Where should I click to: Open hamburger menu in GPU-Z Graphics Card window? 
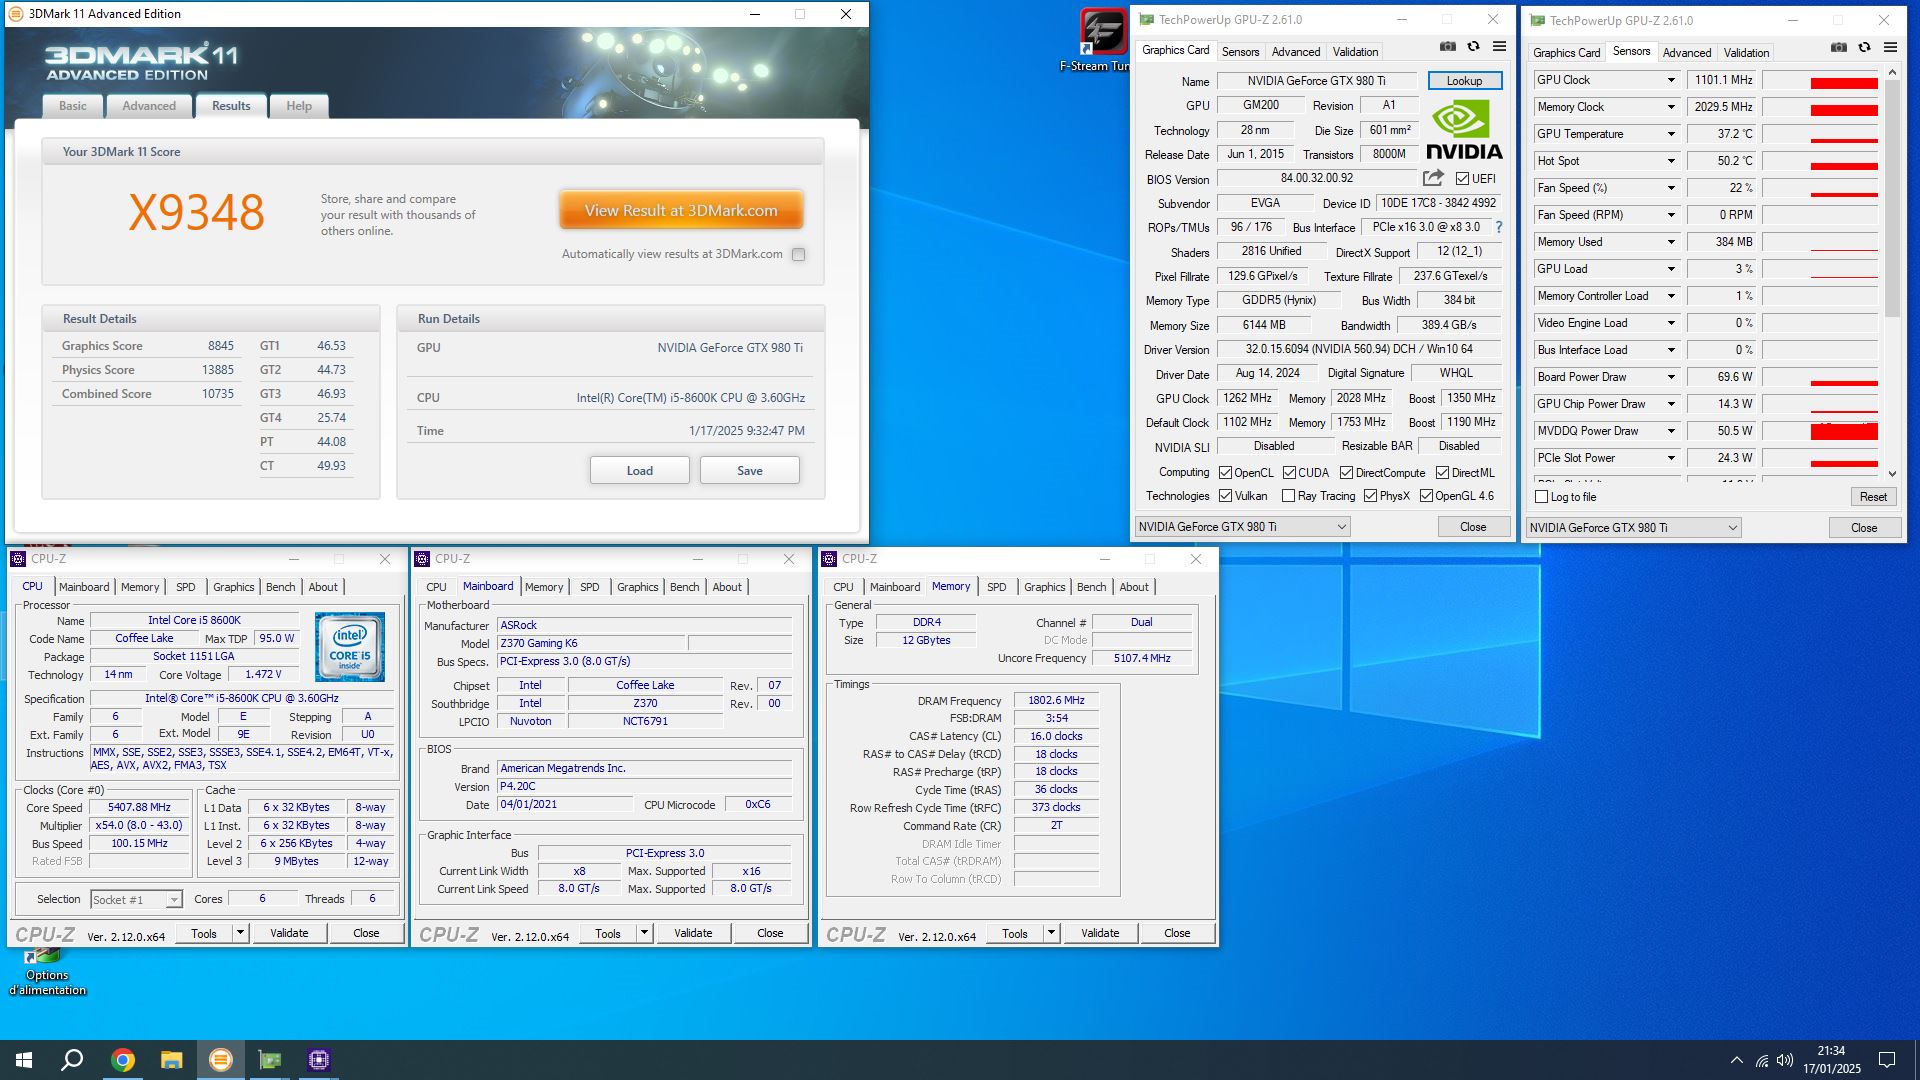(x=1499, y=46)
